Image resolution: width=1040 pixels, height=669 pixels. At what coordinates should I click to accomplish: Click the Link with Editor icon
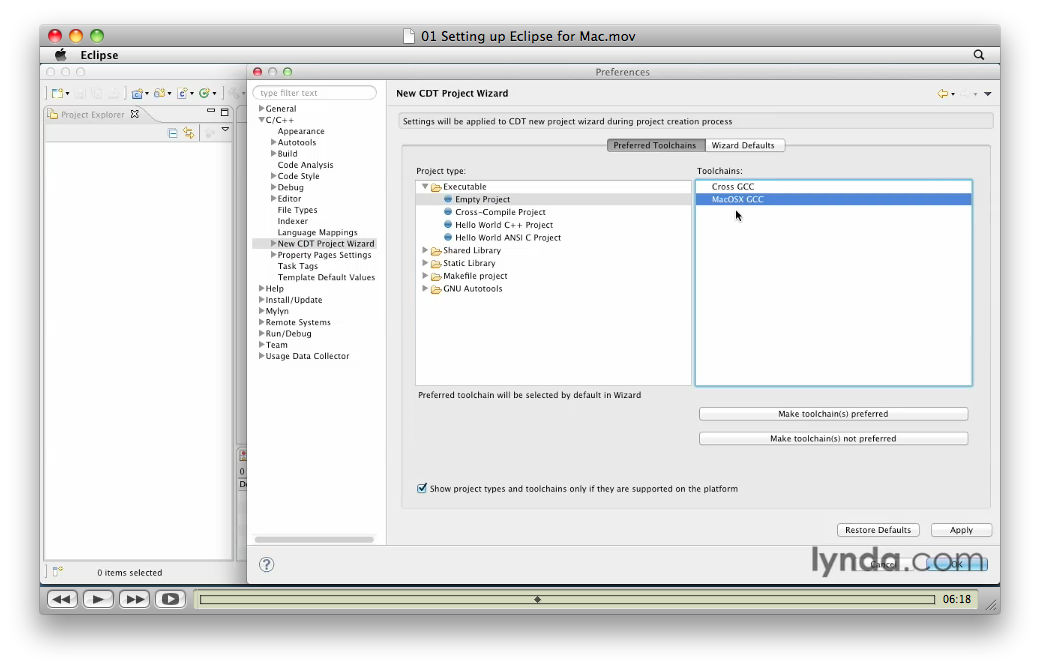(x=189, y=133)
